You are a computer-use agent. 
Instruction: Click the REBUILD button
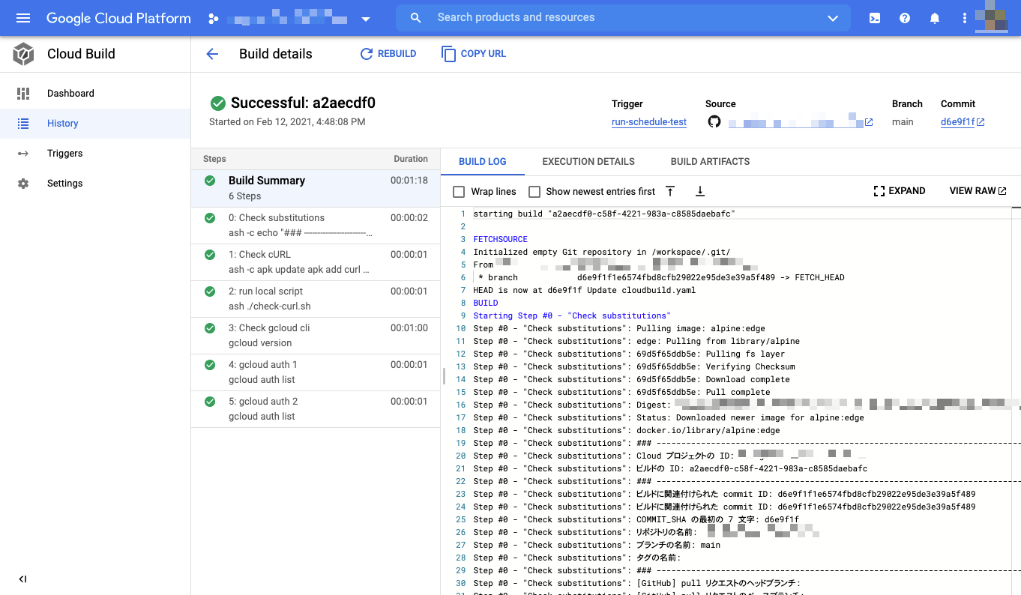tap(388, 53)
